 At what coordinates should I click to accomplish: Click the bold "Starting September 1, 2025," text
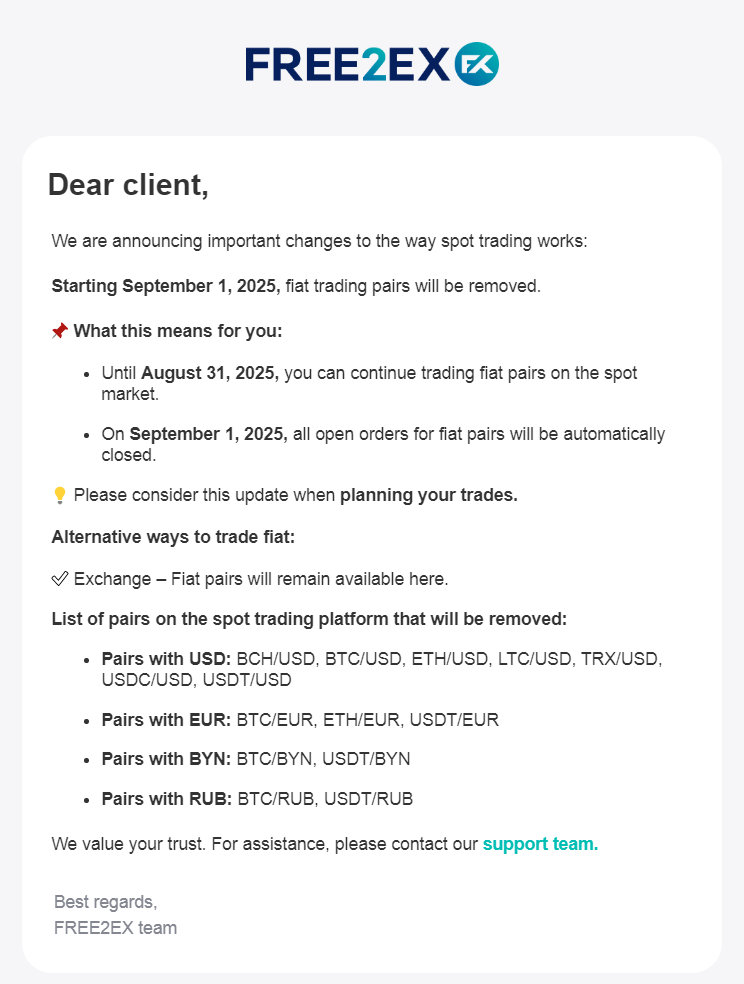pyautogui.click(x=166, y=286)
